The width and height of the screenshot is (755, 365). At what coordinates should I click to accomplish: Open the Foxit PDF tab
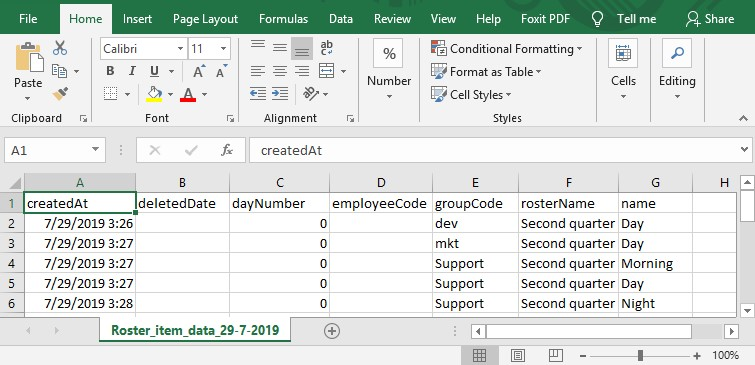546,19
